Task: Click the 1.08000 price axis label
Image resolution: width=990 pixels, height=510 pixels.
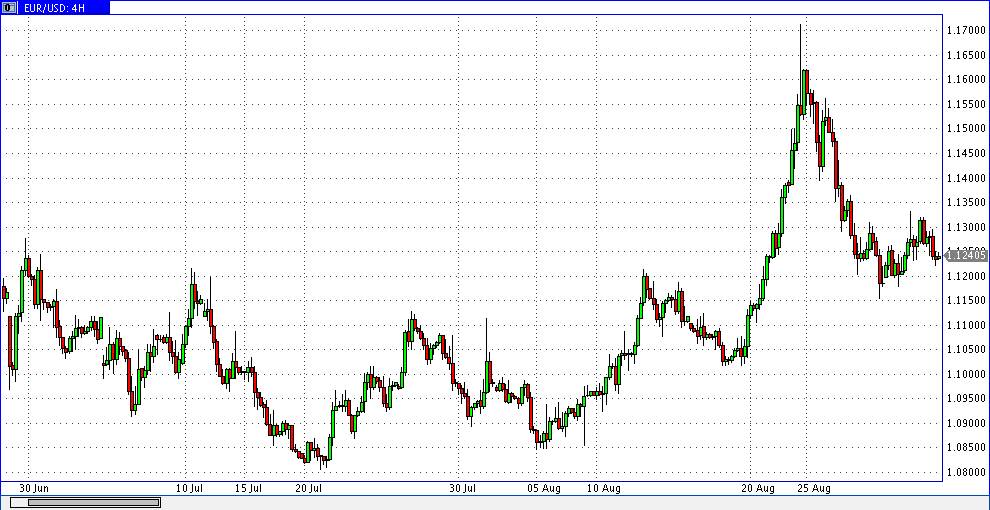Action: [966, 473]
